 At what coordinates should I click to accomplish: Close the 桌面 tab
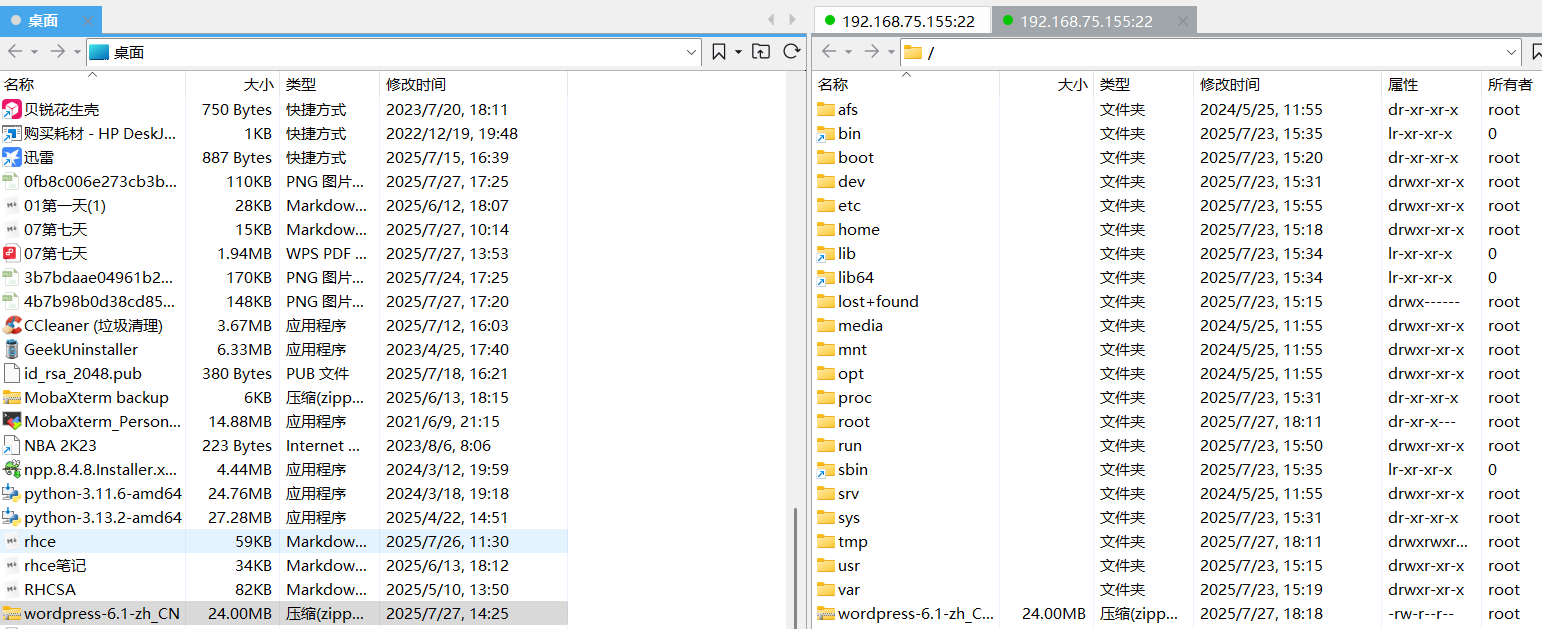[87, 20]
